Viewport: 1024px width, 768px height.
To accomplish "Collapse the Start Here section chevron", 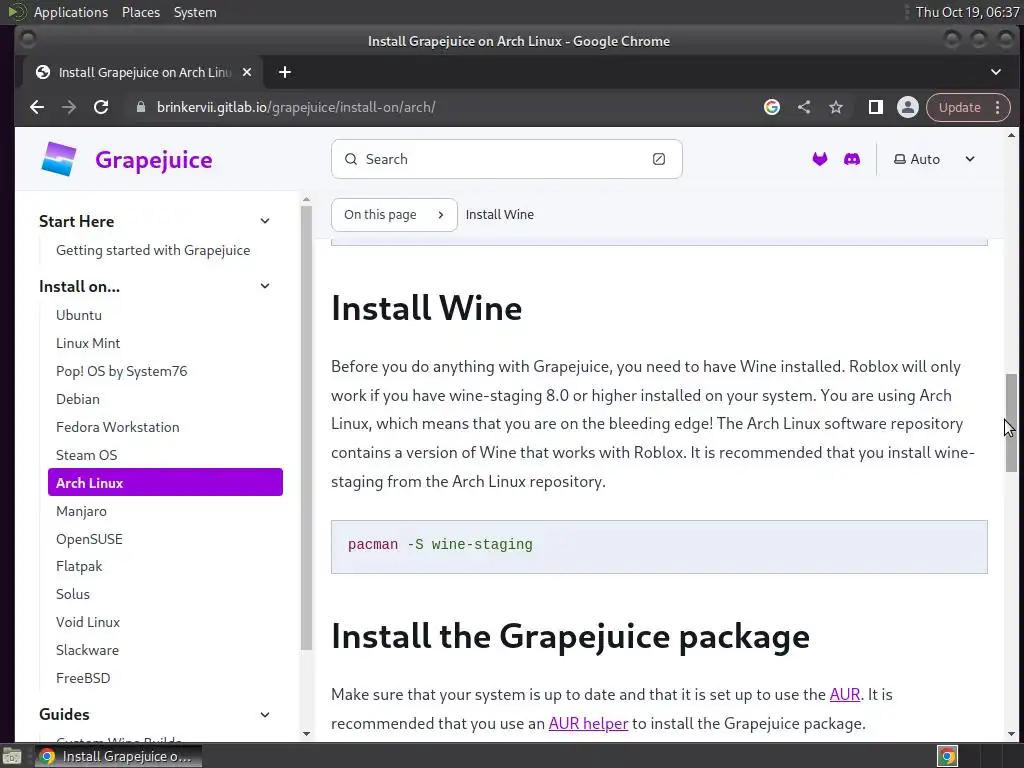I will 264,221.
